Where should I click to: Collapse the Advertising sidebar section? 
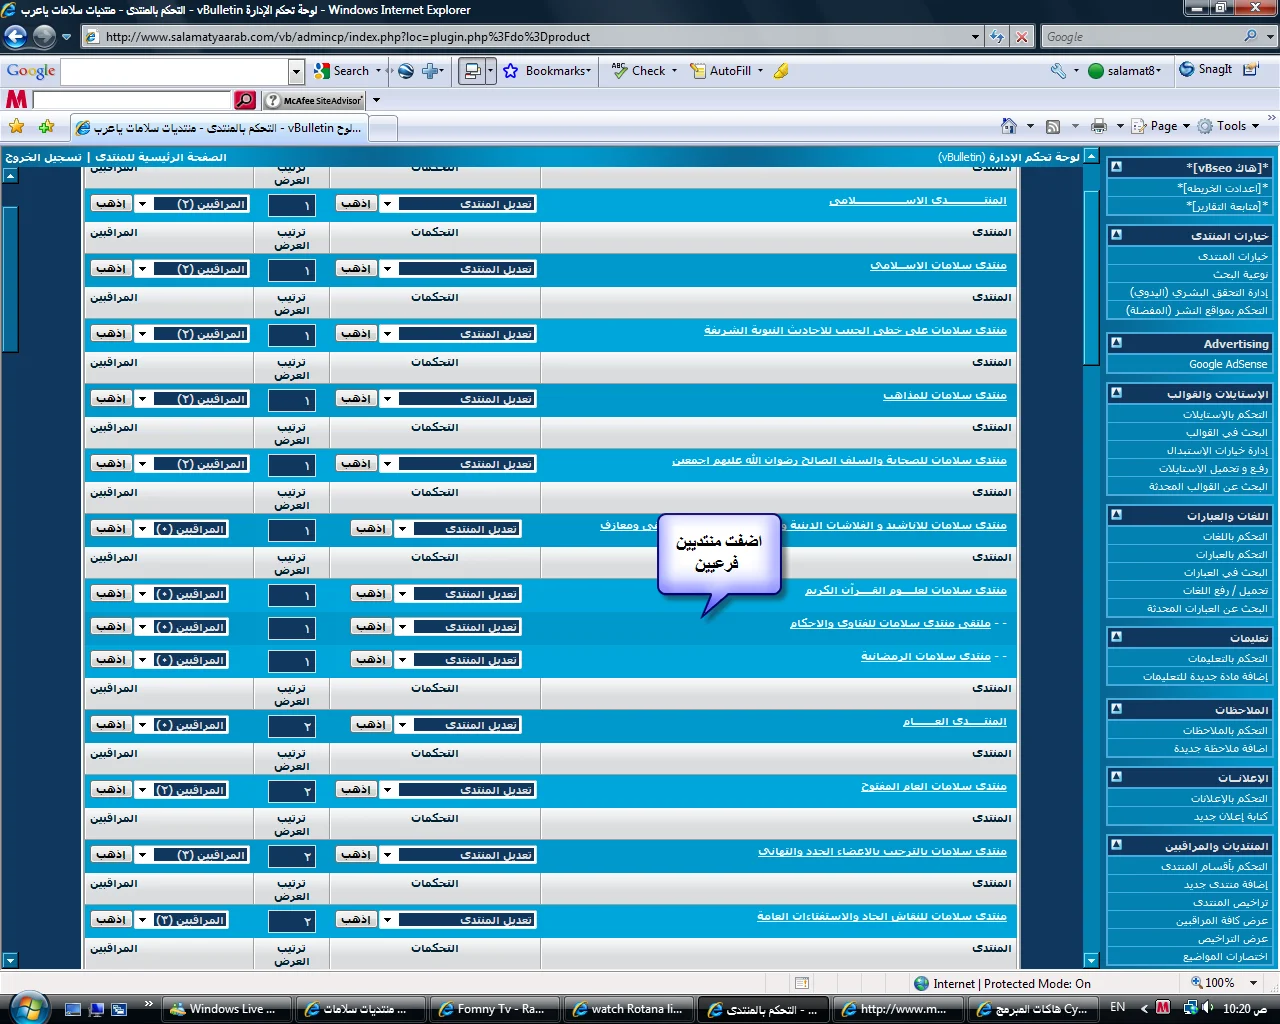click(x=1117, y=343)
